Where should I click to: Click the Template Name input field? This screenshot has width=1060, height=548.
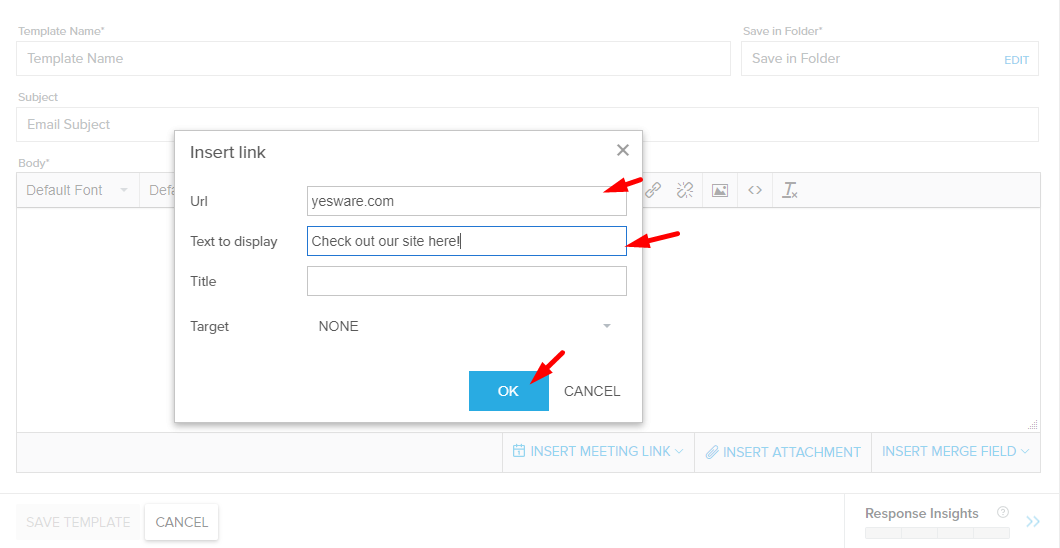click(x=373, y=59)
